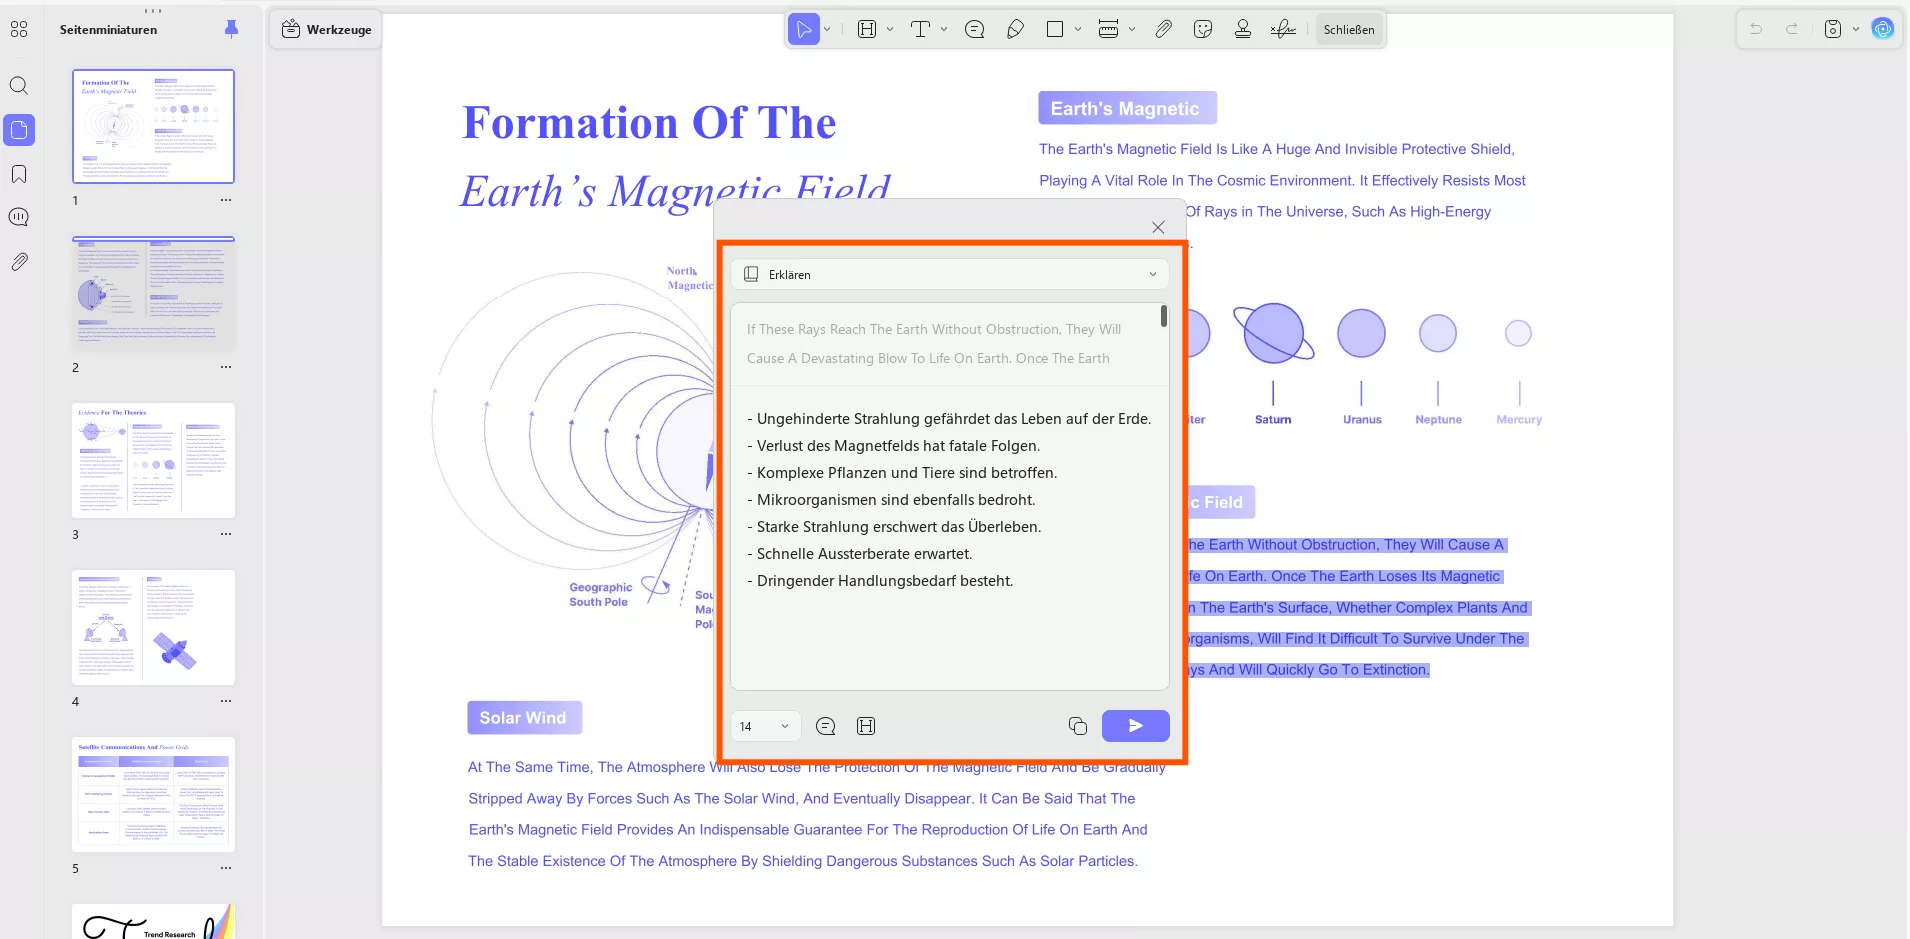Image resolution: width=1910 pixels, height=939 pixels.
Task: Expand the shape tool dropdown arrow
Action: tap(1078, 30)
